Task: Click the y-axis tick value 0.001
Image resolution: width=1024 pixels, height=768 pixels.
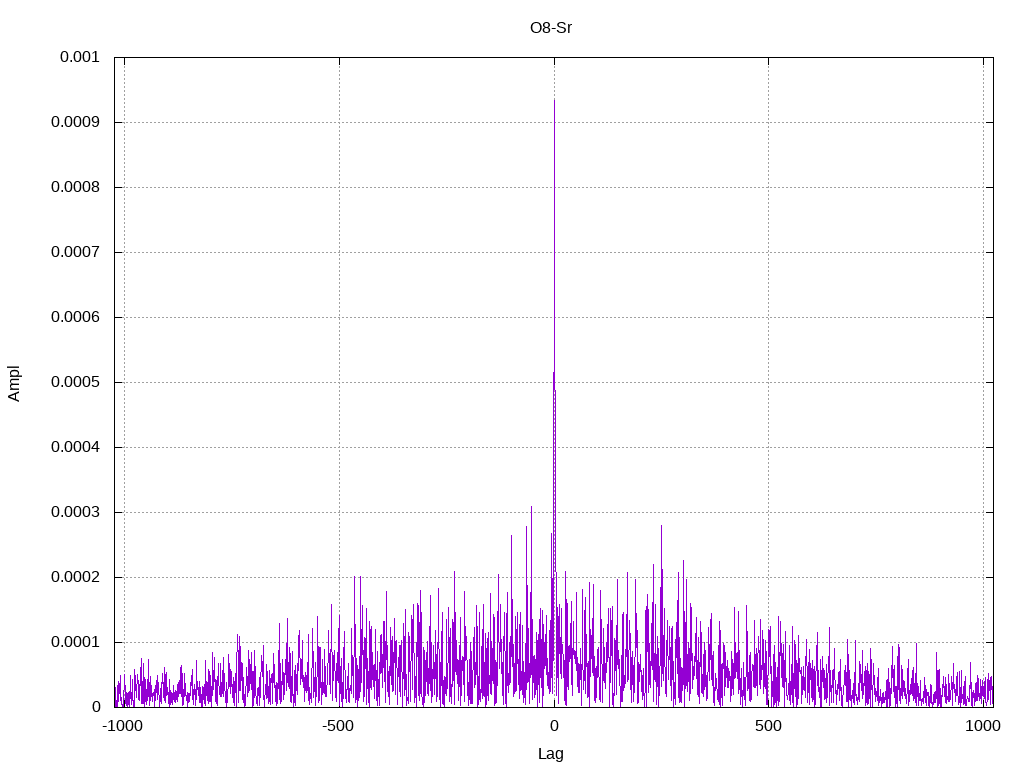Action: [80, 57]
